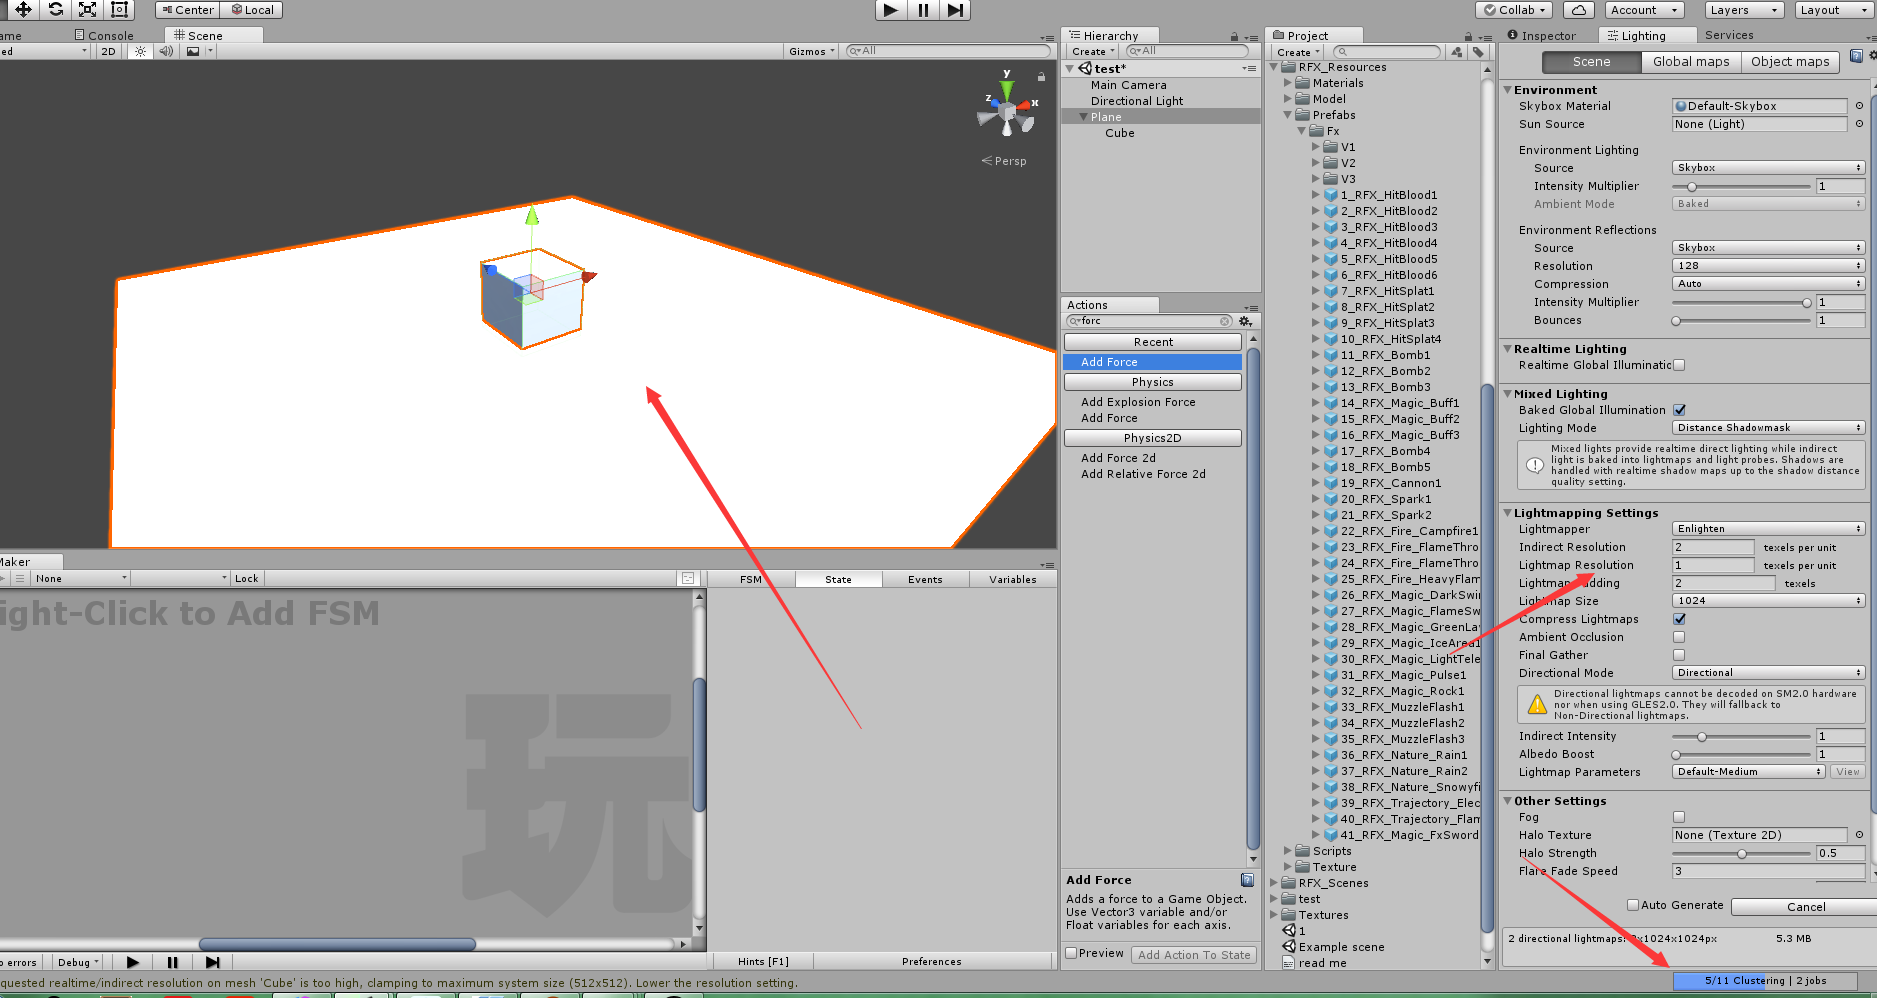Screen dimensions: 1877x998
Task: Toggle 2D mode in the Scene view toolbar
Action: 107,51
